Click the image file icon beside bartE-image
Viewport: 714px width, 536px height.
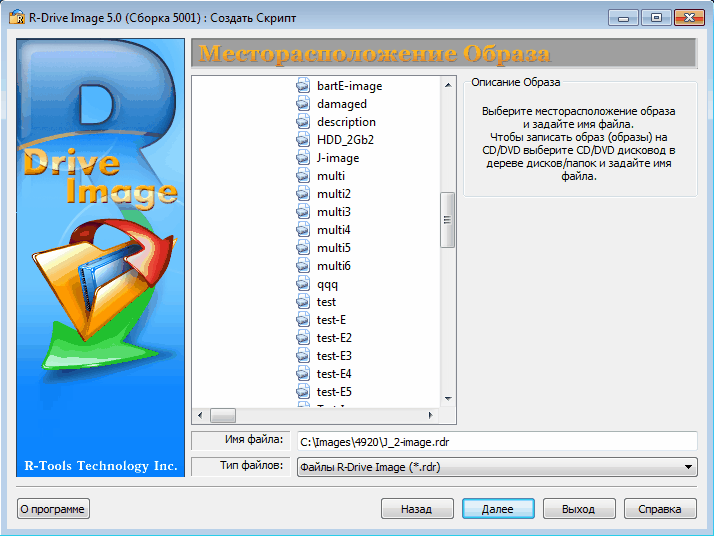(303, 86)
